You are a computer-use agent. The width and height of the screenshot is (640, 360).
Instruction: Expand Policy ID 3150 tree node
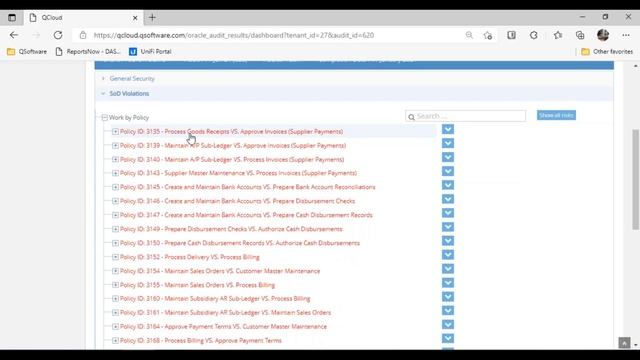(x=115, y=243)
